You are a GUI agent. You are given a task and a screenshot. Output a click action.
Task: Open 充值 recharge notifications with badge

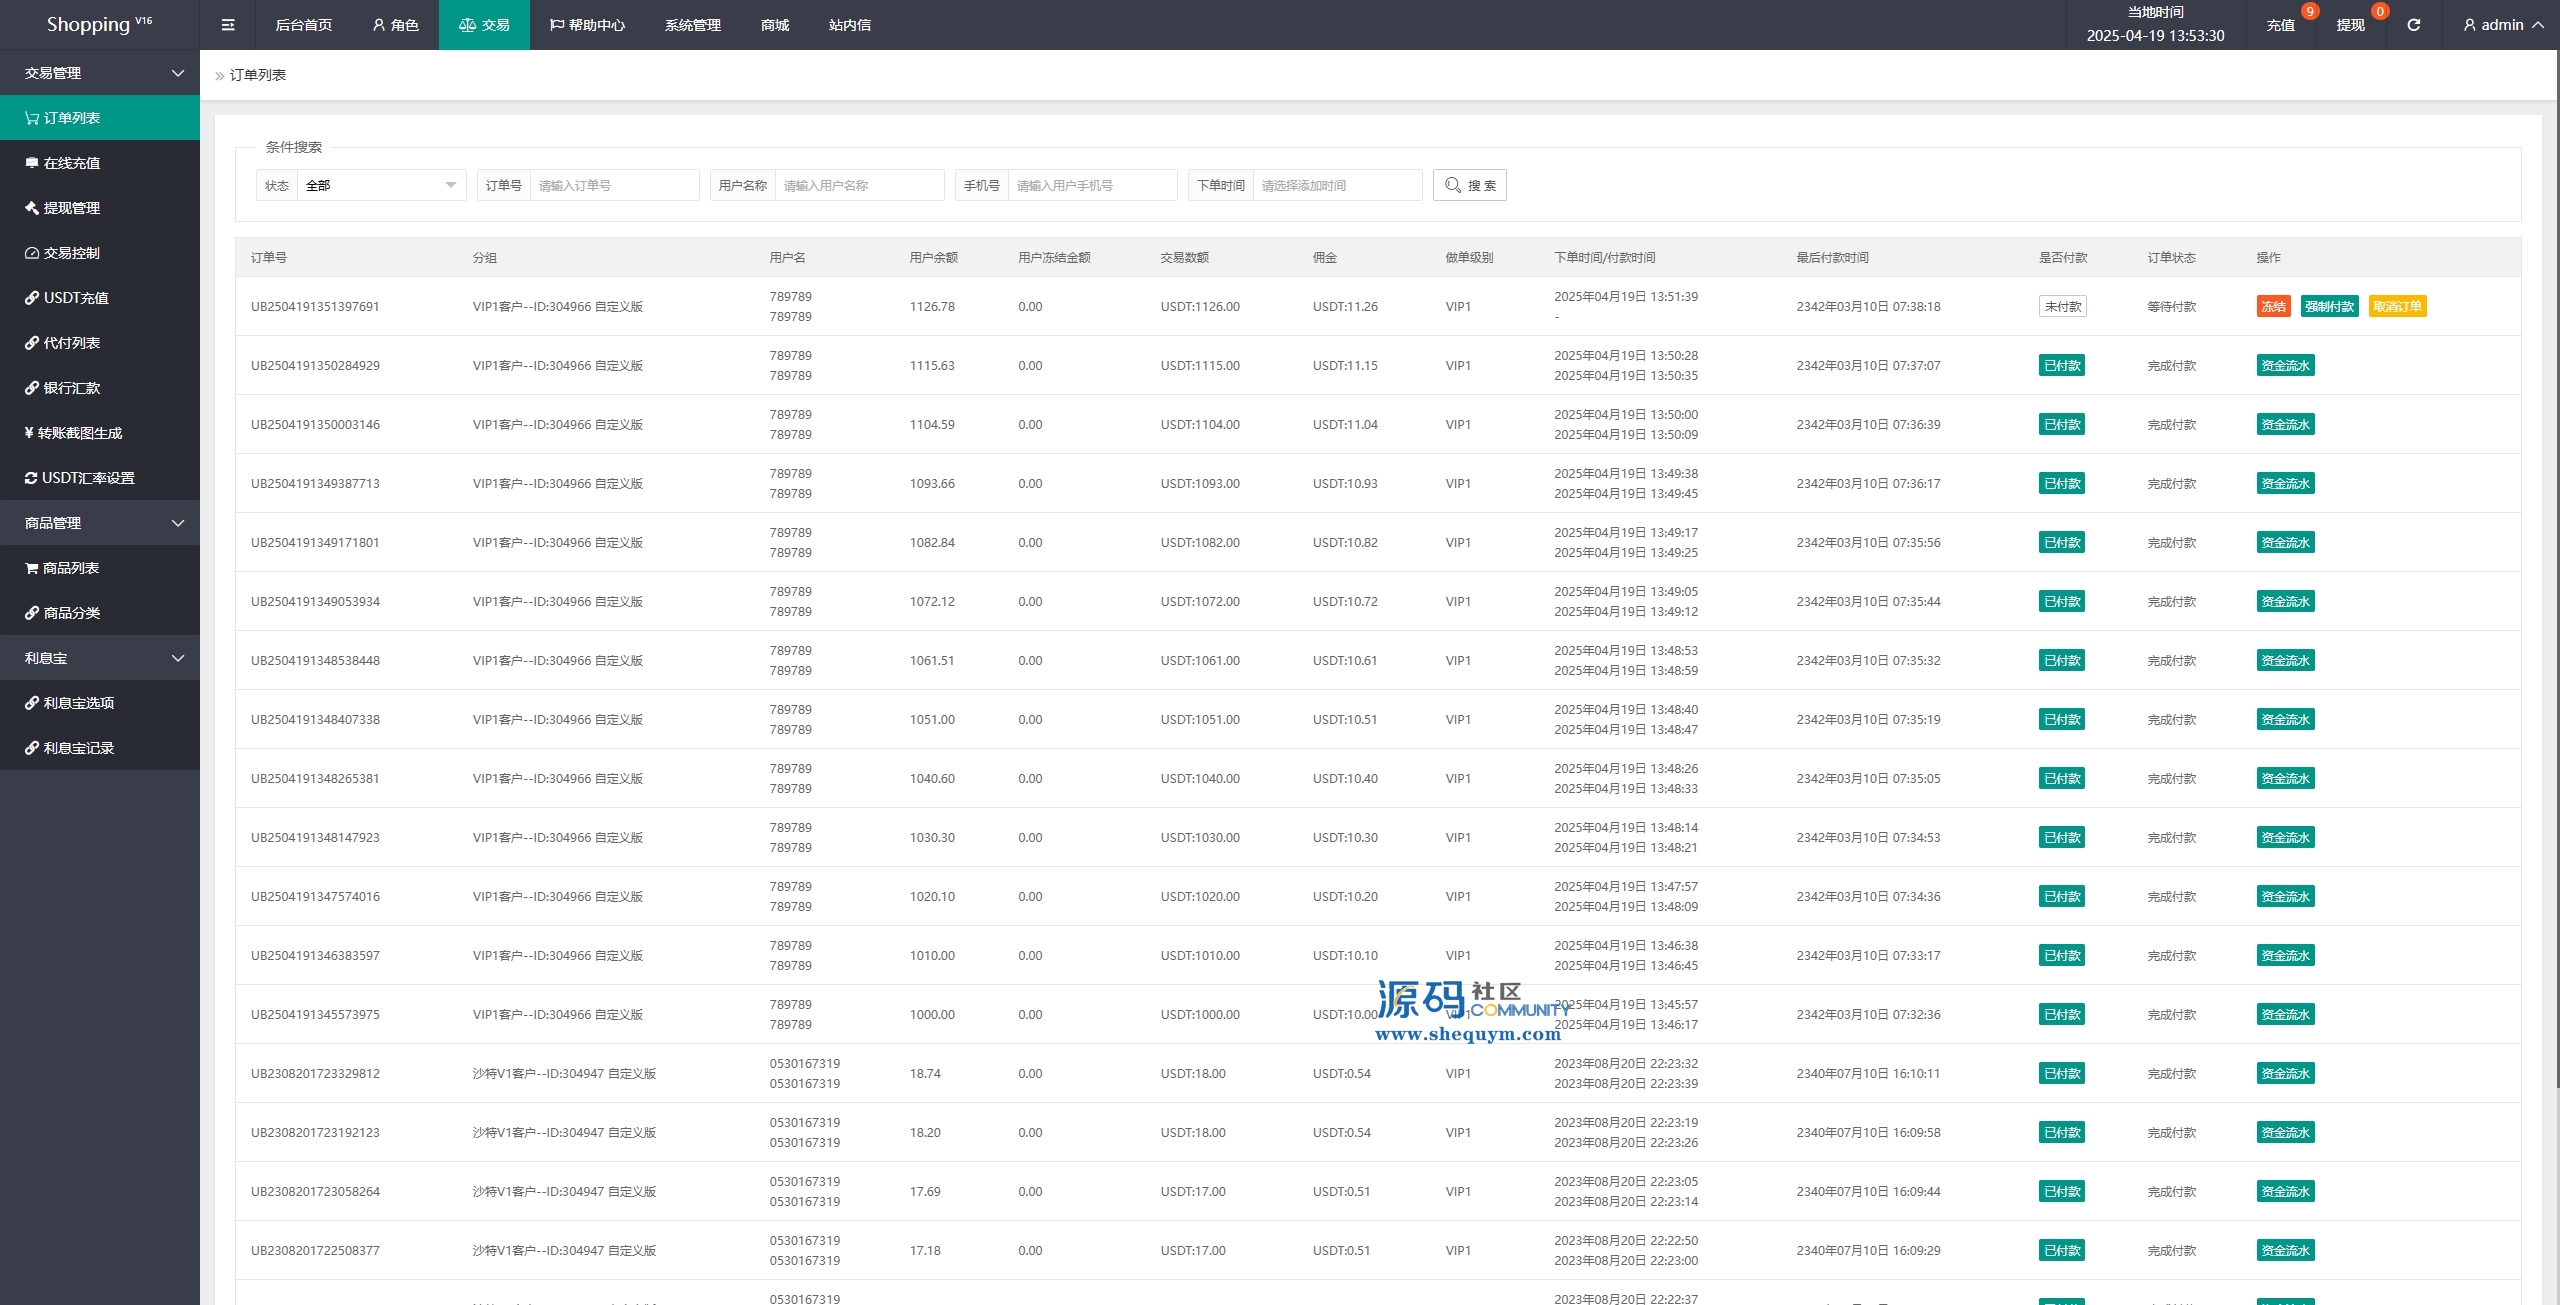[2280, 25]
